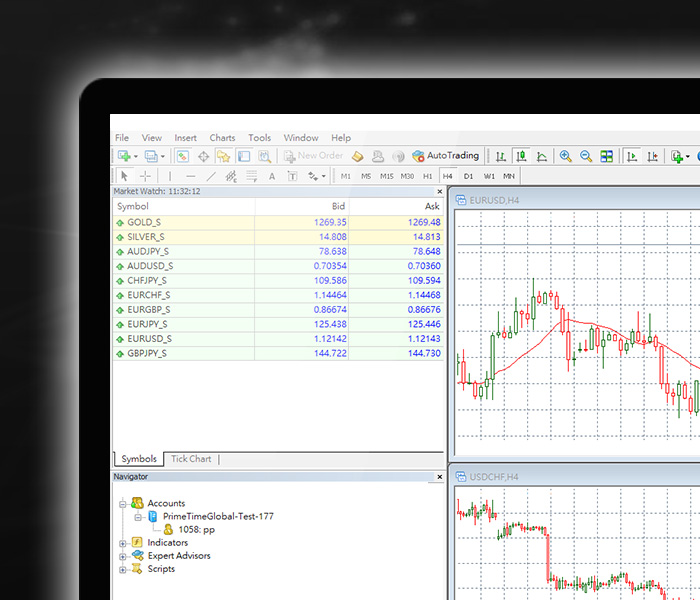Collapse the Accounts tree node
Viewport: 700px width, 600px height.
[x=122, y=504]
